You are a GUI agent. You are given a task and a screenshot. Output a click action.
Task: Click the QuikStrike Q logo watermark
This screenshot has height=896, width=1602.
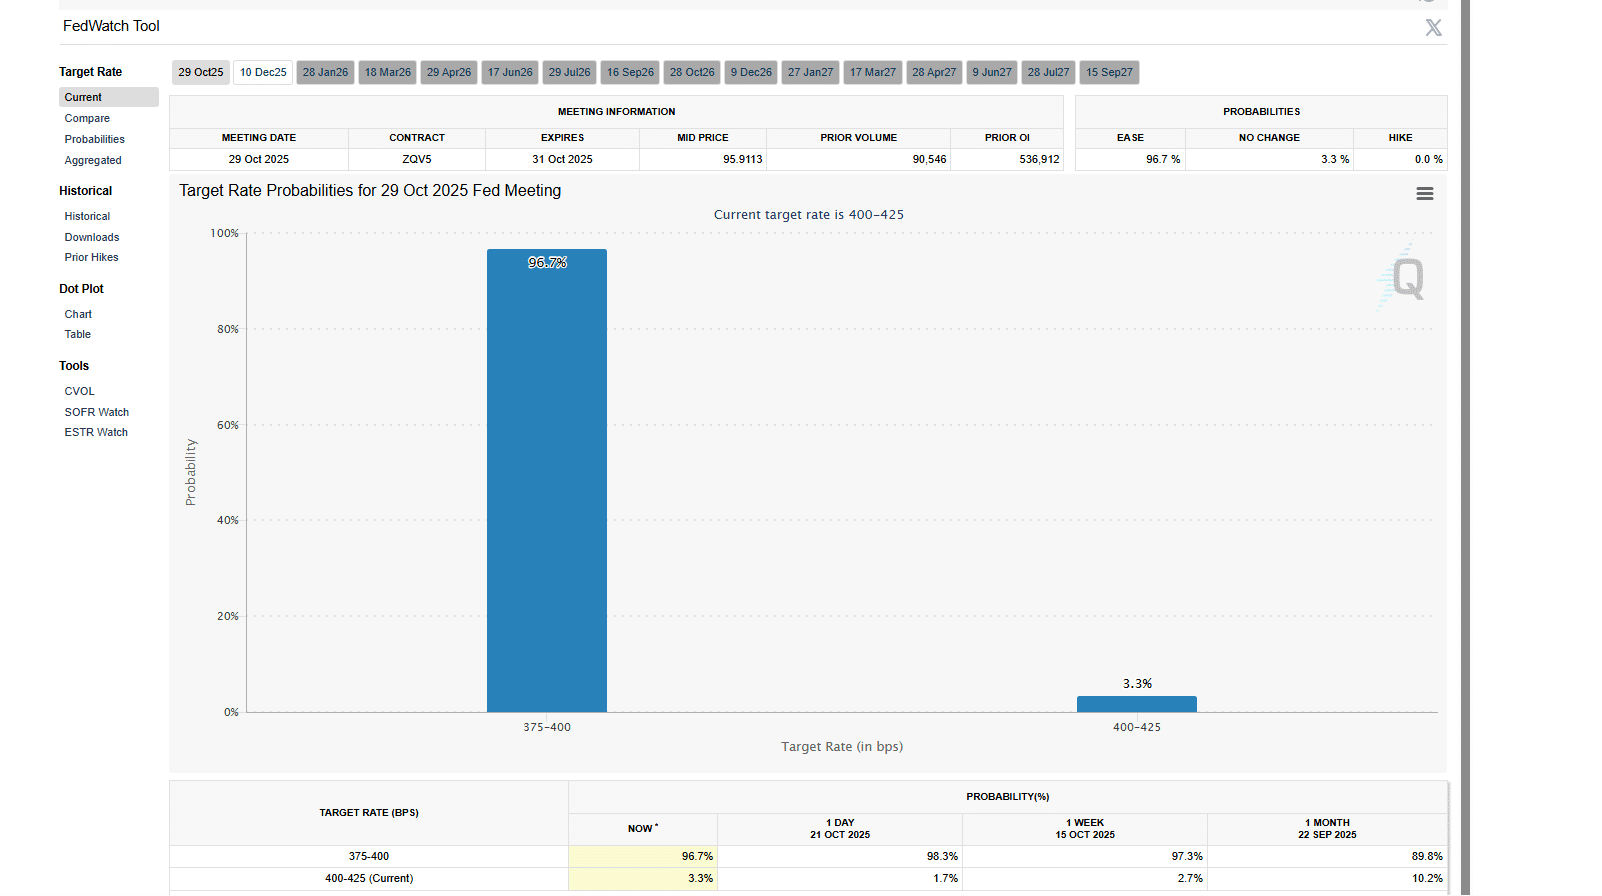1405,278
